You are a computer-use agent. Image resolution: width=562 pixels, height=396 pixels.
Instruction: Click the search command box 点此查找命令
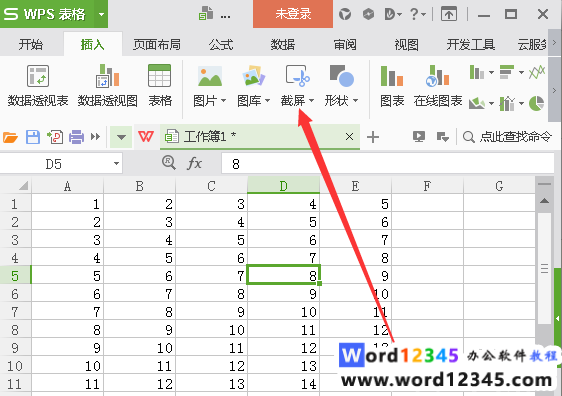(507, 137)
